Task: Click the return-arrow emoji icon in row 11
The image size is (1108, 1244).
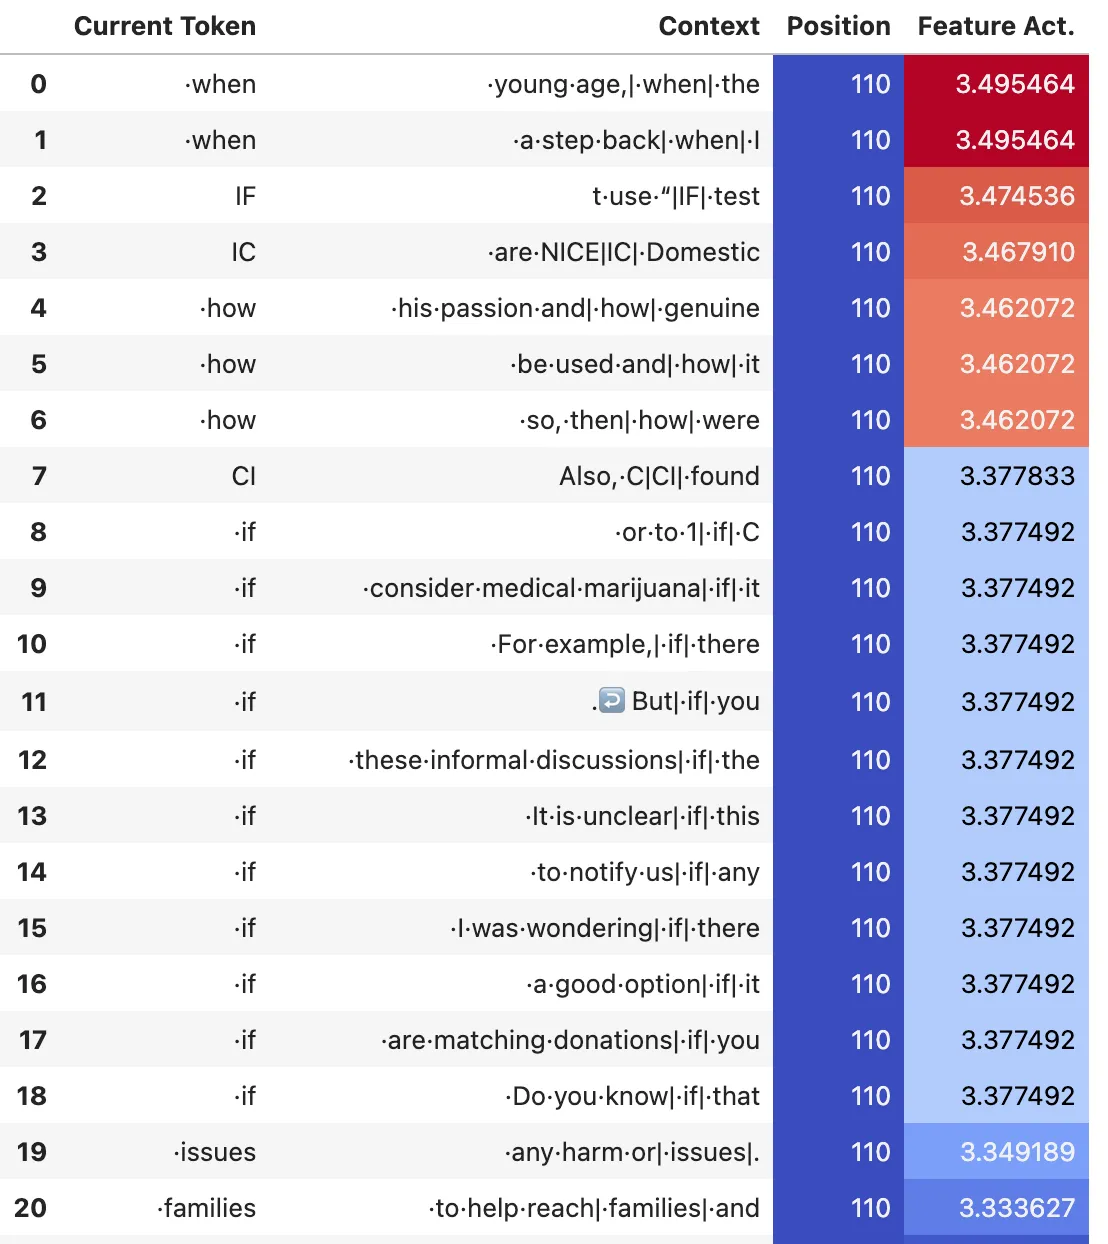Action: pos(612,700)
